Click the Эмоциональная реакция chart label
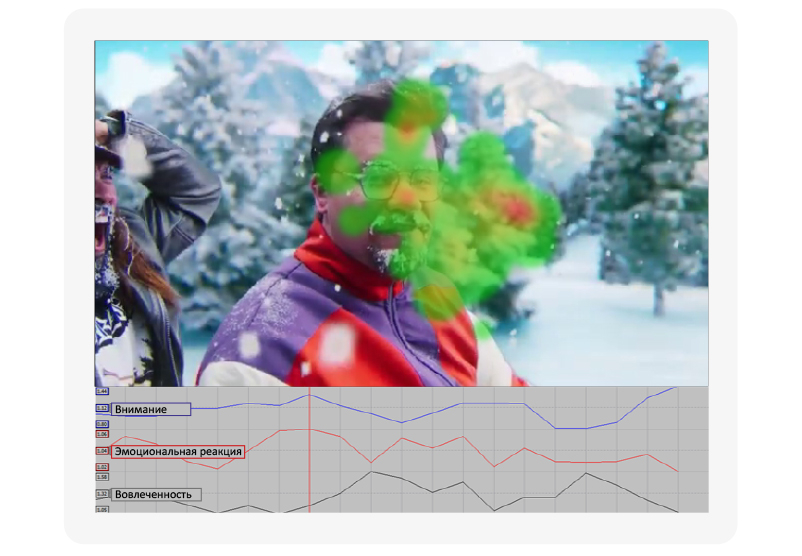 [178, 452]
